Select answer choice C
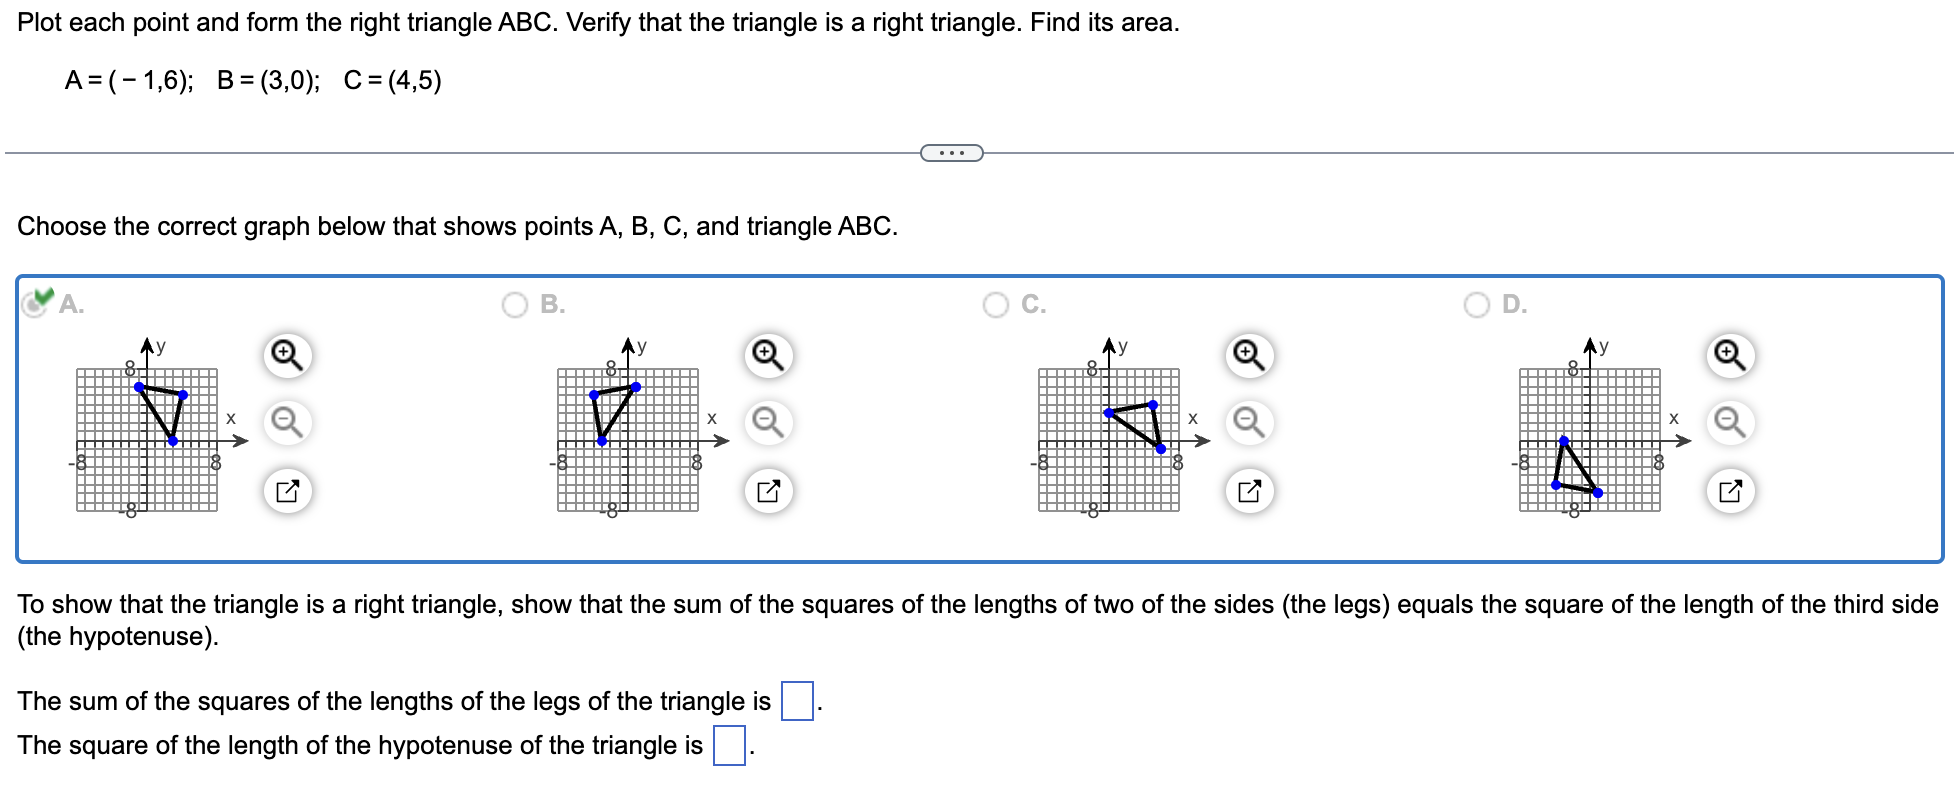The image size is (1954, 795). pos(997,305)
